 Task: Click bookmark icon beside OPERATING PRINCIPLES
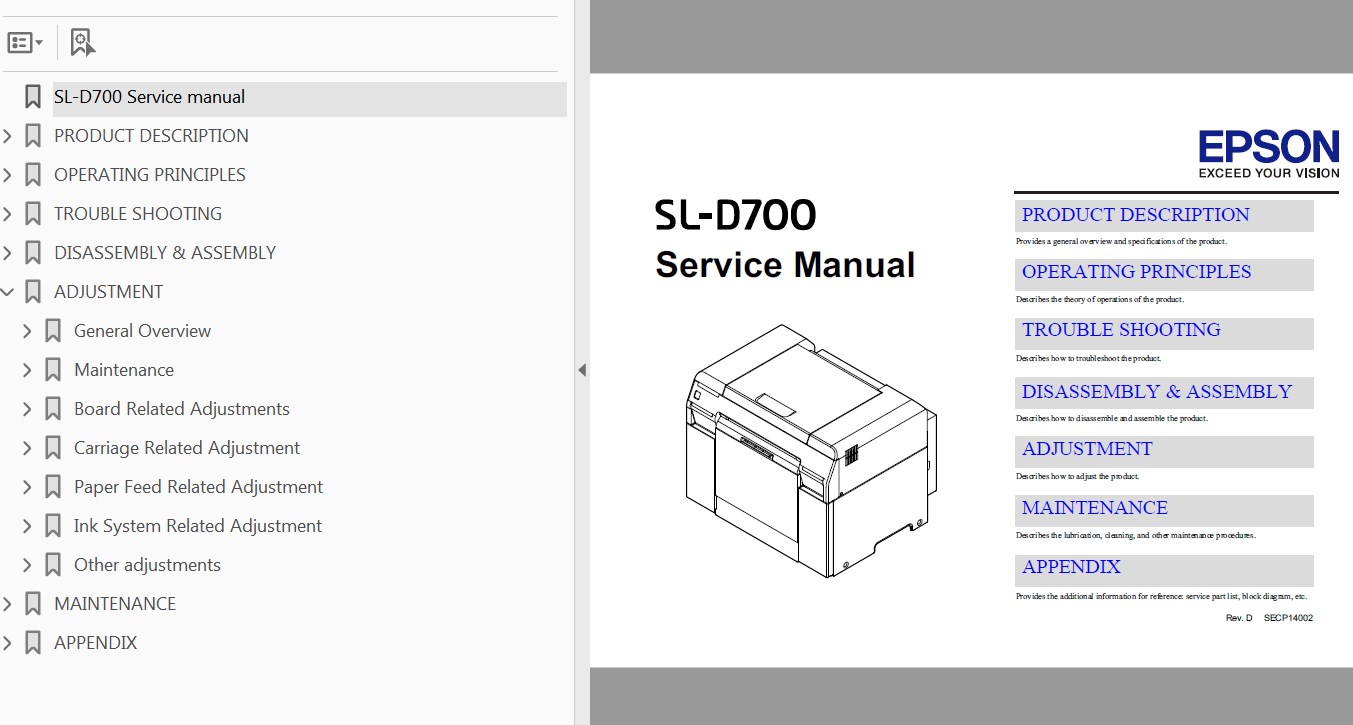[x=33, y=175]
